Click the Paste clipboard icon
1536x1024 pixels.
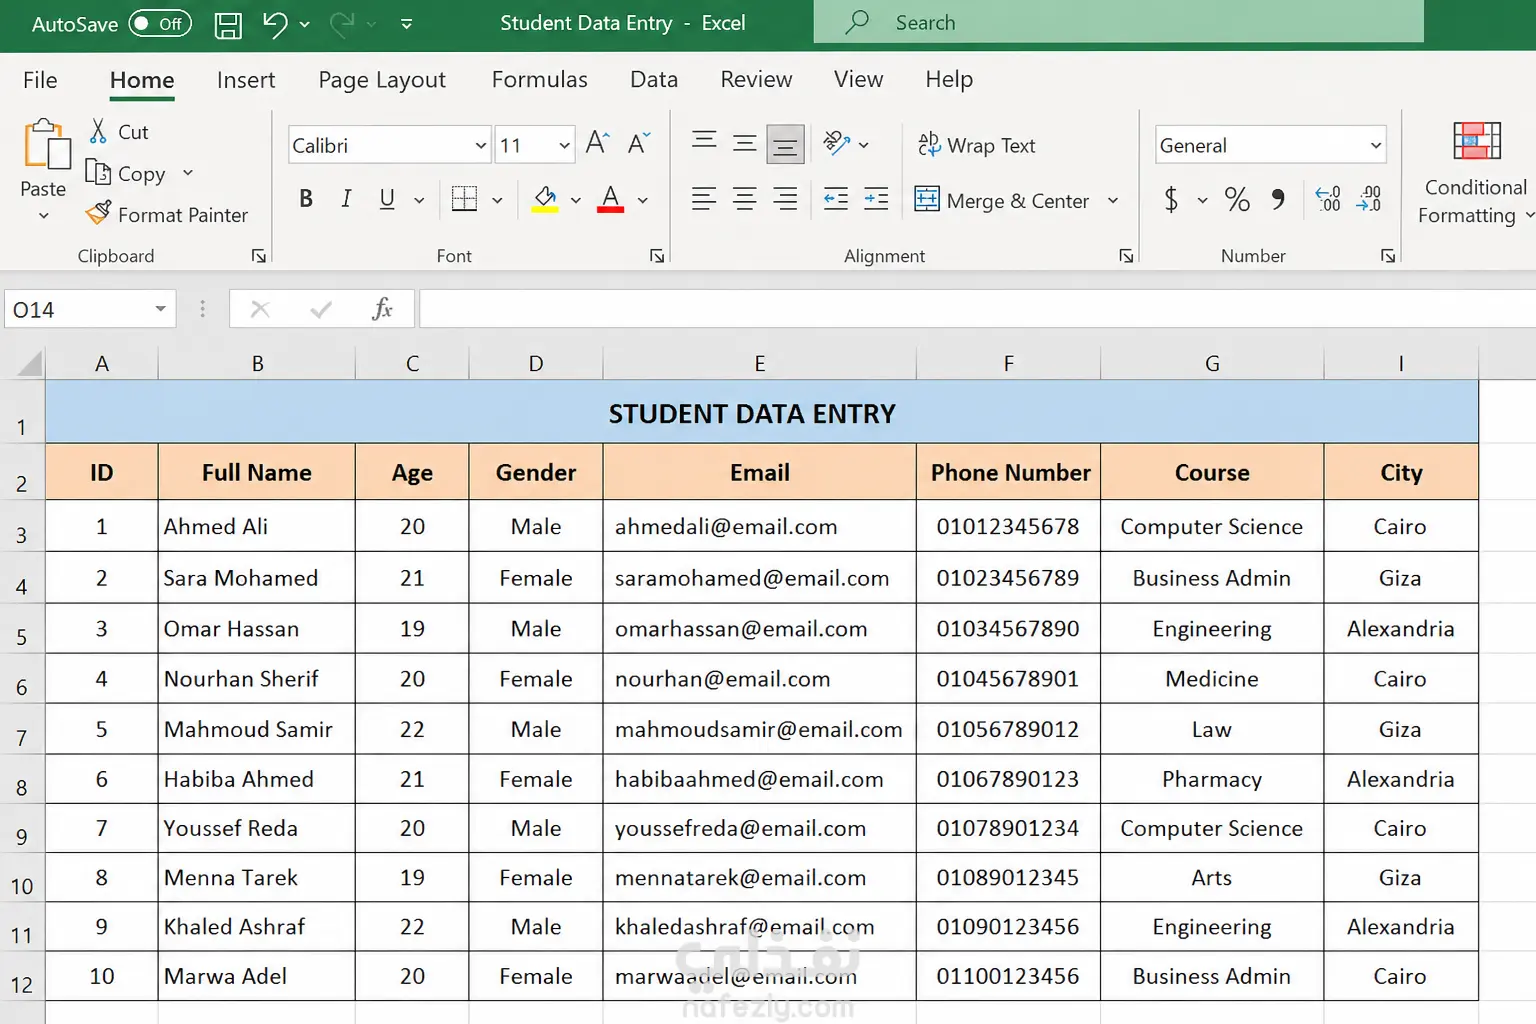pyautogui.click(x=46, y=144)
